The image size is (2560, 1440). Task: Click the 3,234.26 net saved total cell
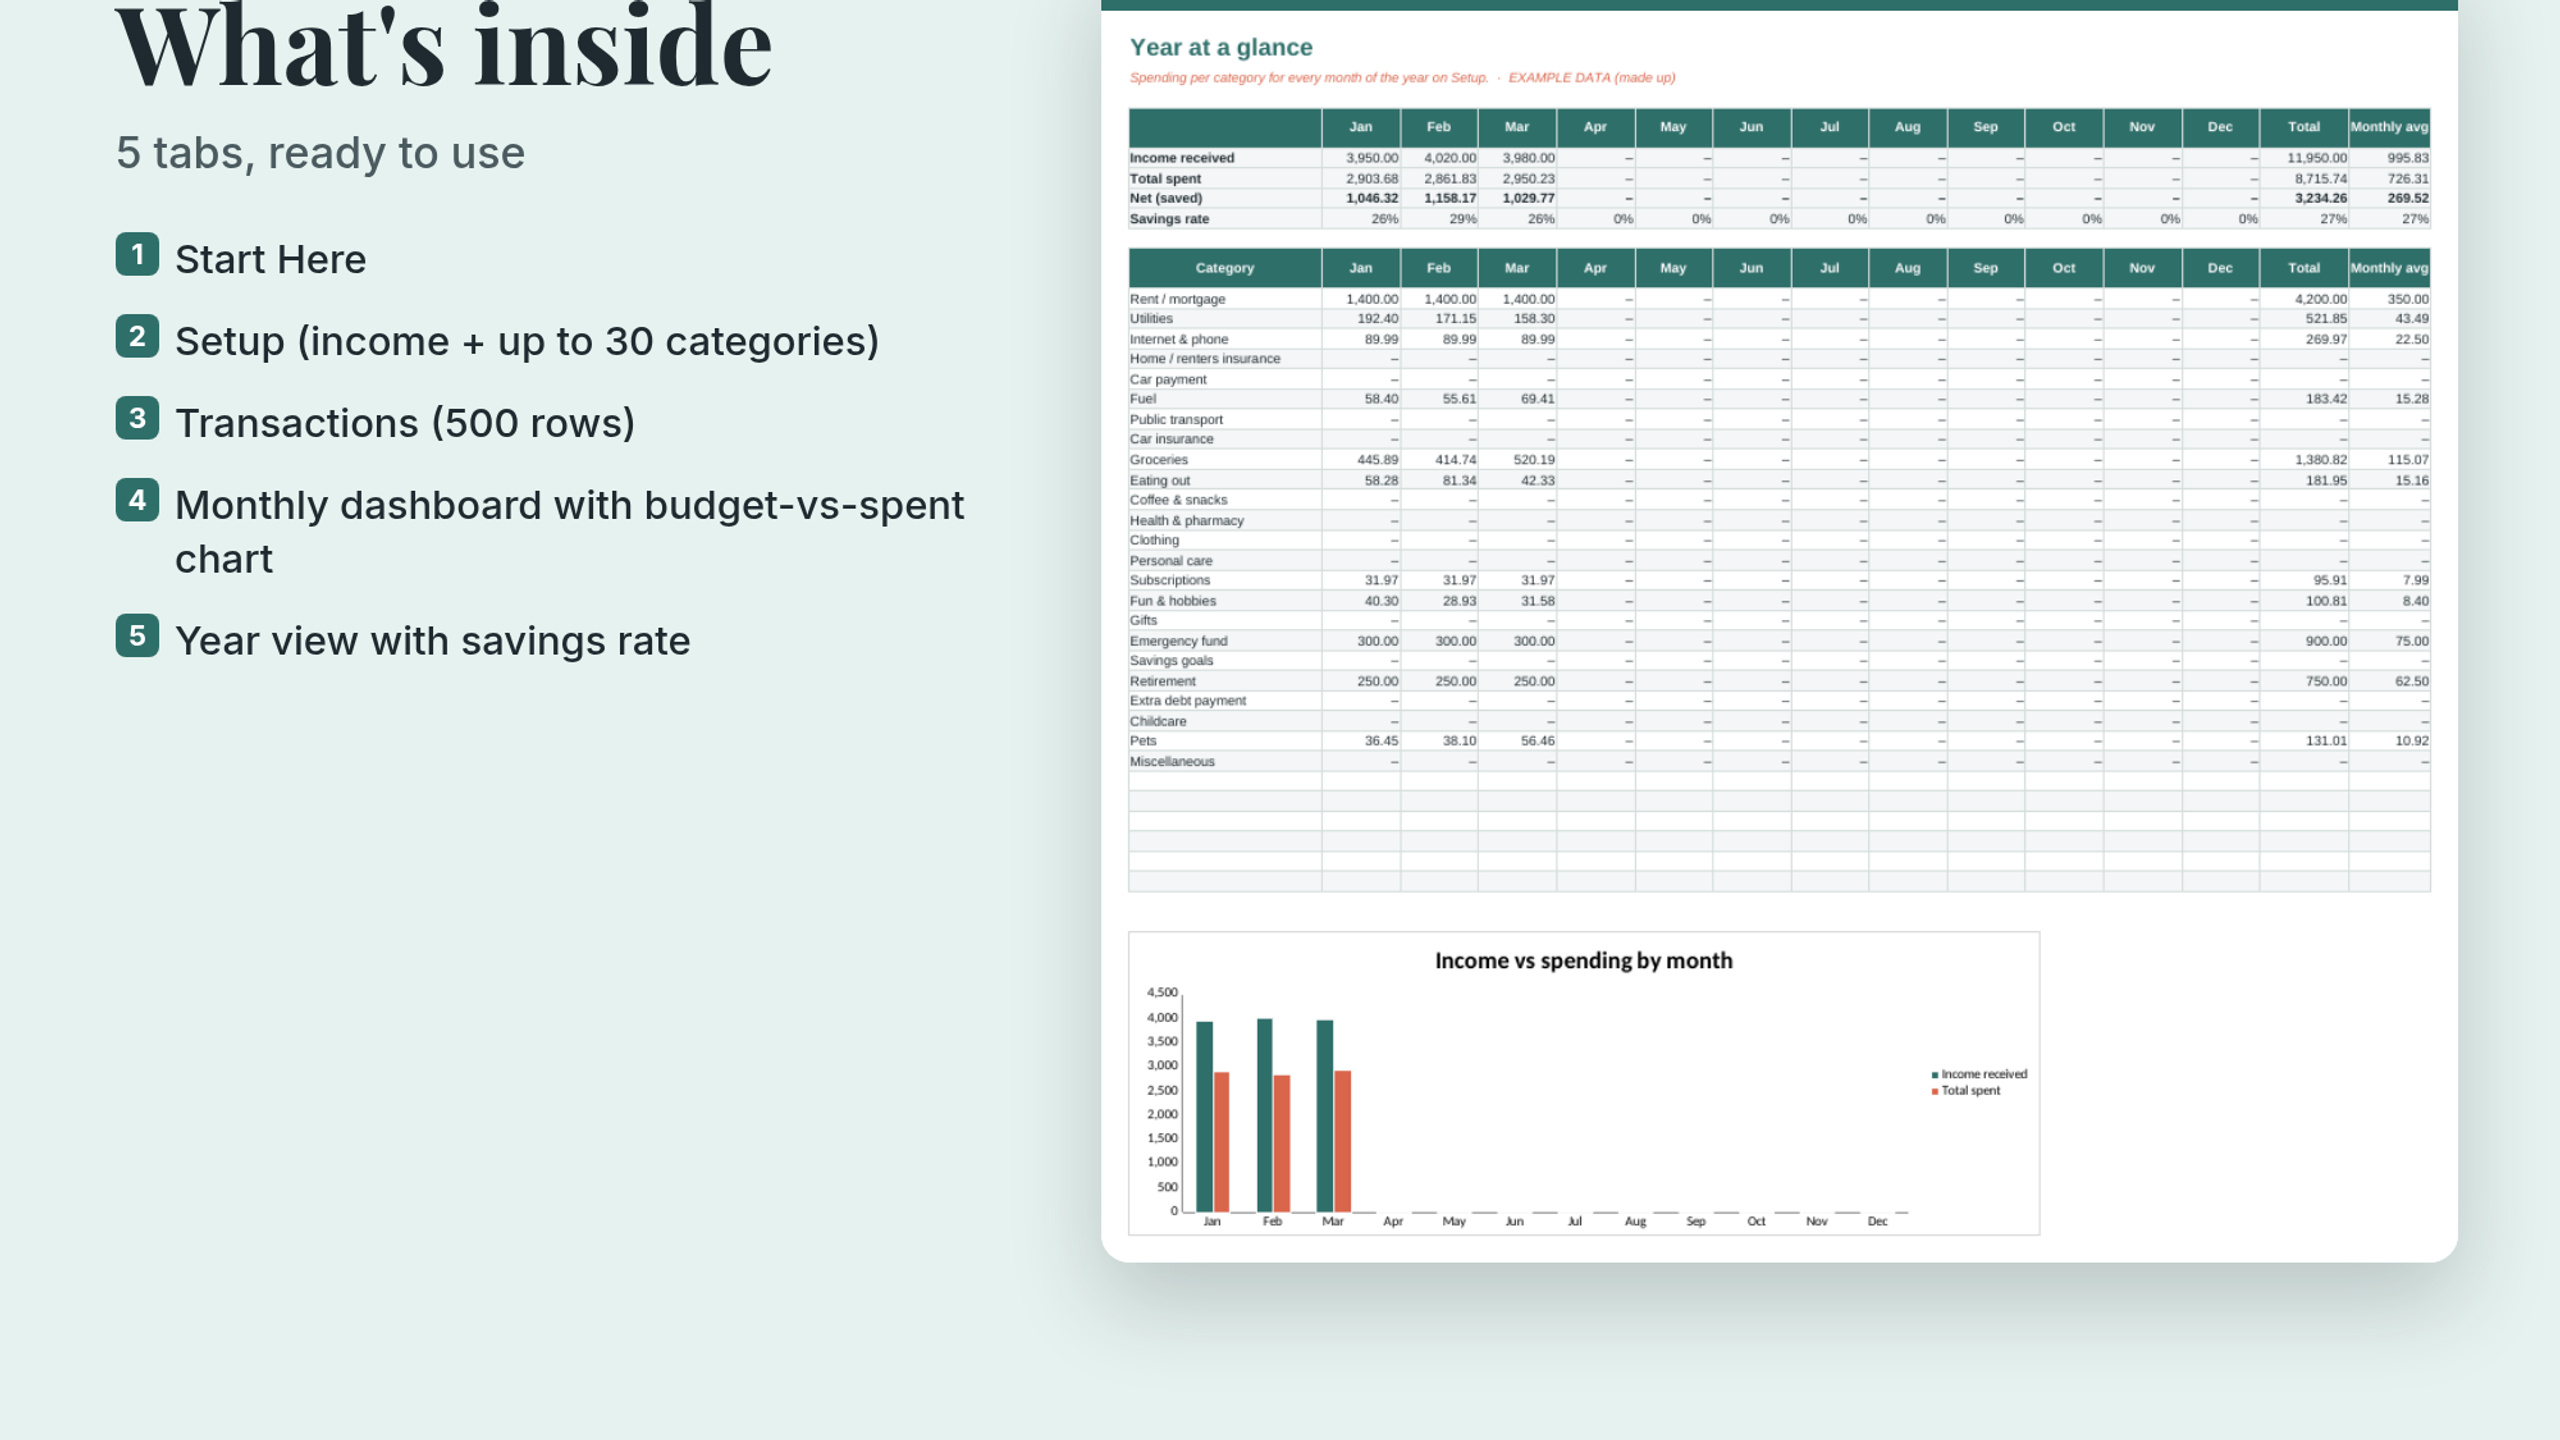[x=2304, y=198]
